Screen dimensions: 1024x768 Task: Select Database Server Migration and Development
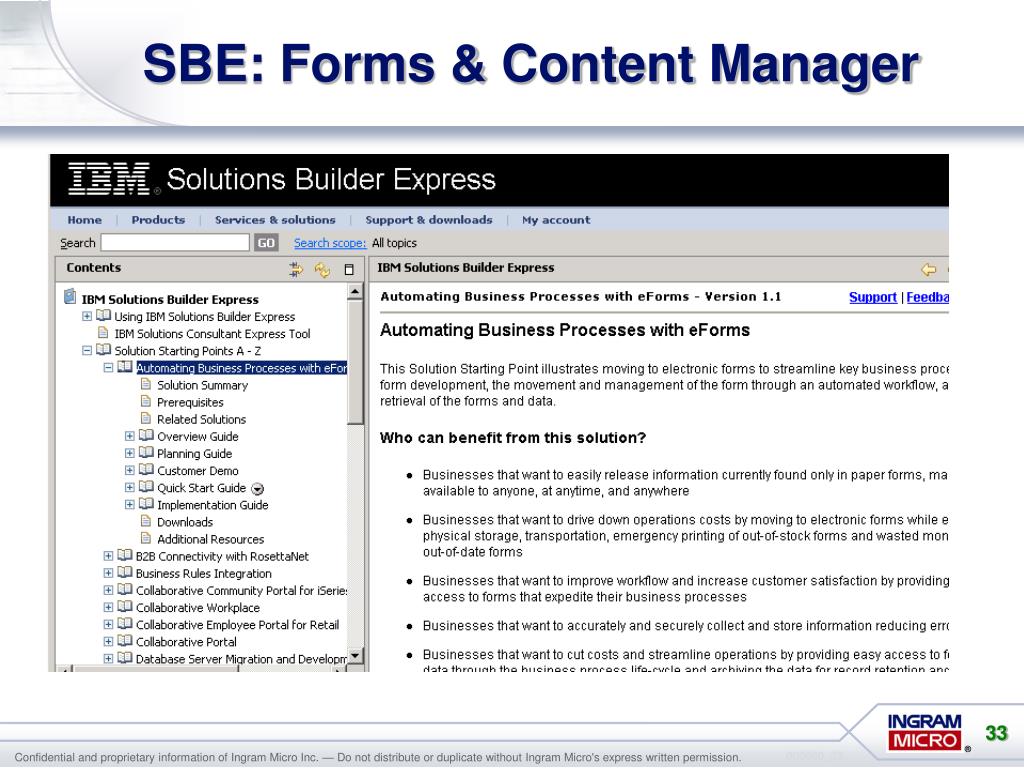pyautogui.click(x=241, y=659)
